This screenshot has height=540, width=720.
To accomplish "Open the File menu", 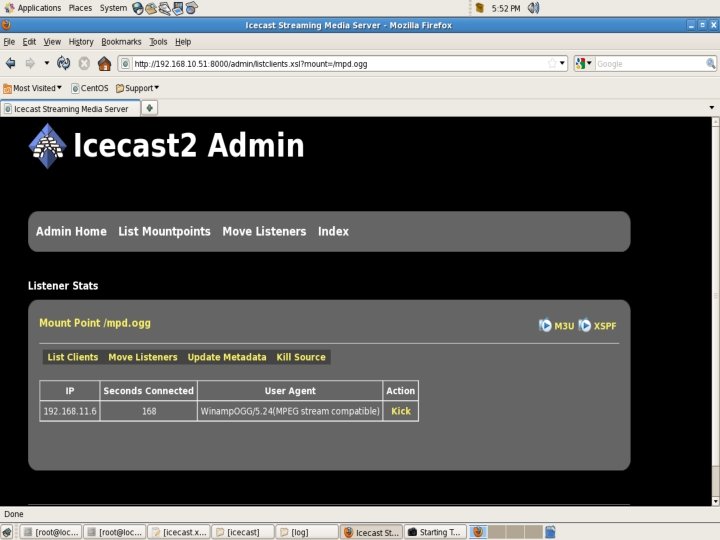I will pyautogui.click(x=9, y=42).
